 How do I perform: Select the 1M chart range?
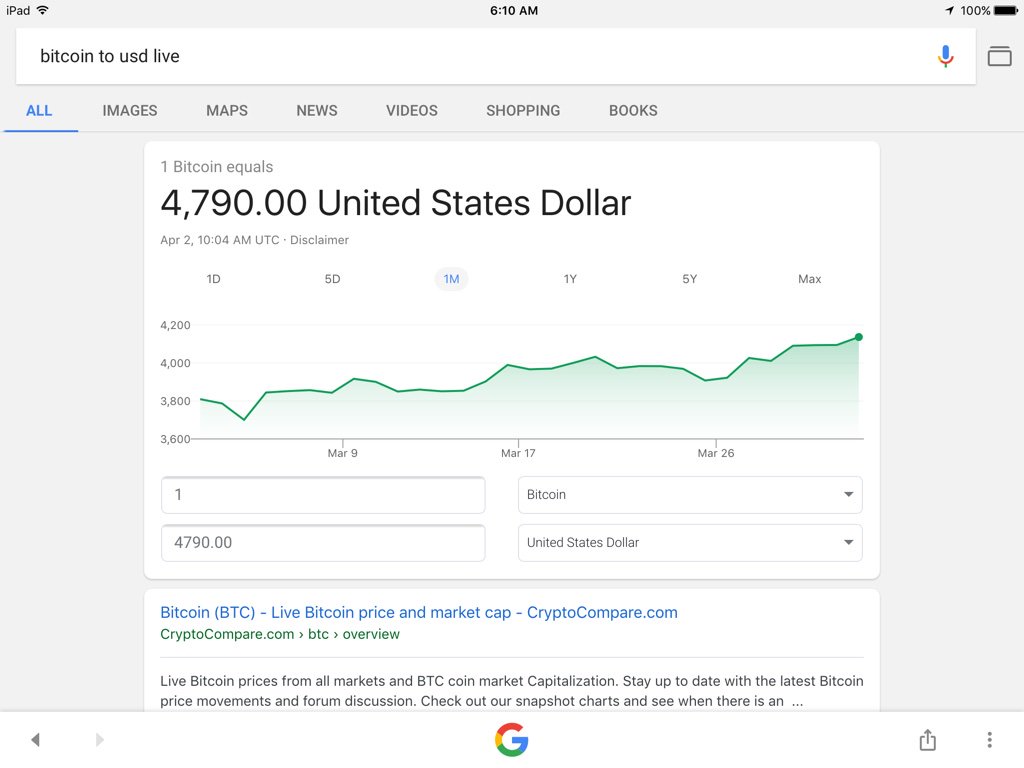[x=451, y=279]
